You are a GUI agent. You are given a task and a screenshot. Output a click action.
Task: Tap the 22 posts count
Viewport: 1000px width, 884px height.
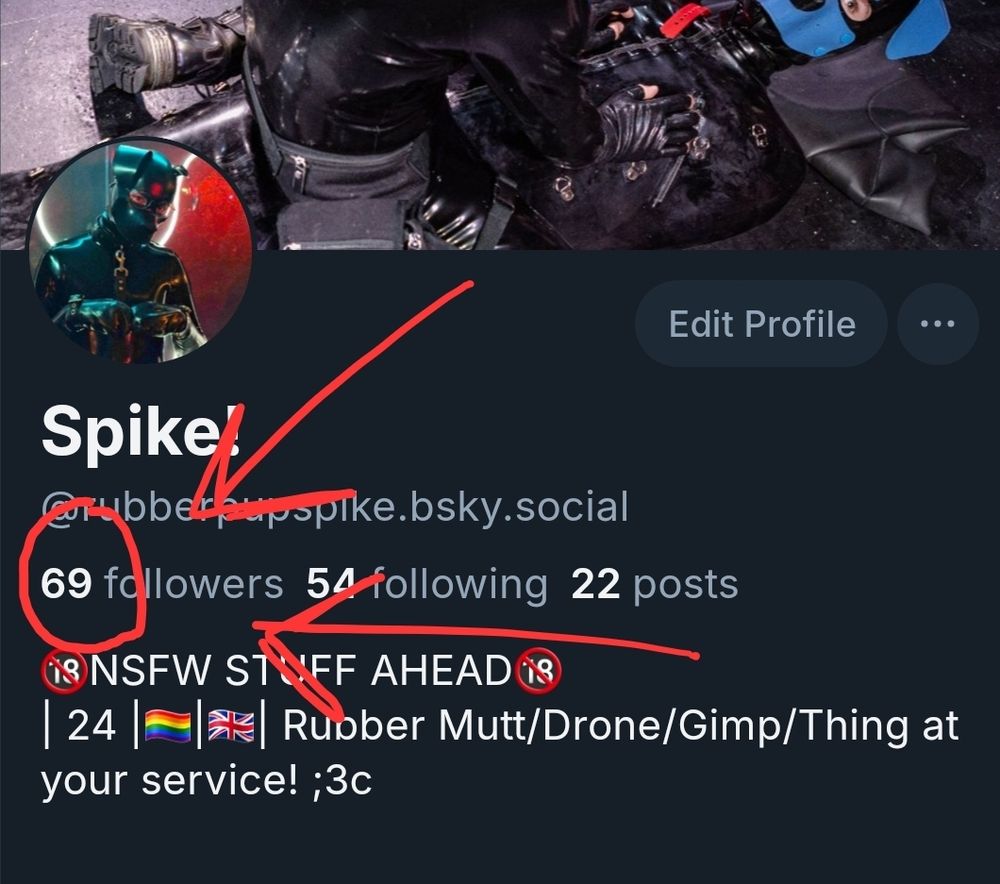[655, 585]
